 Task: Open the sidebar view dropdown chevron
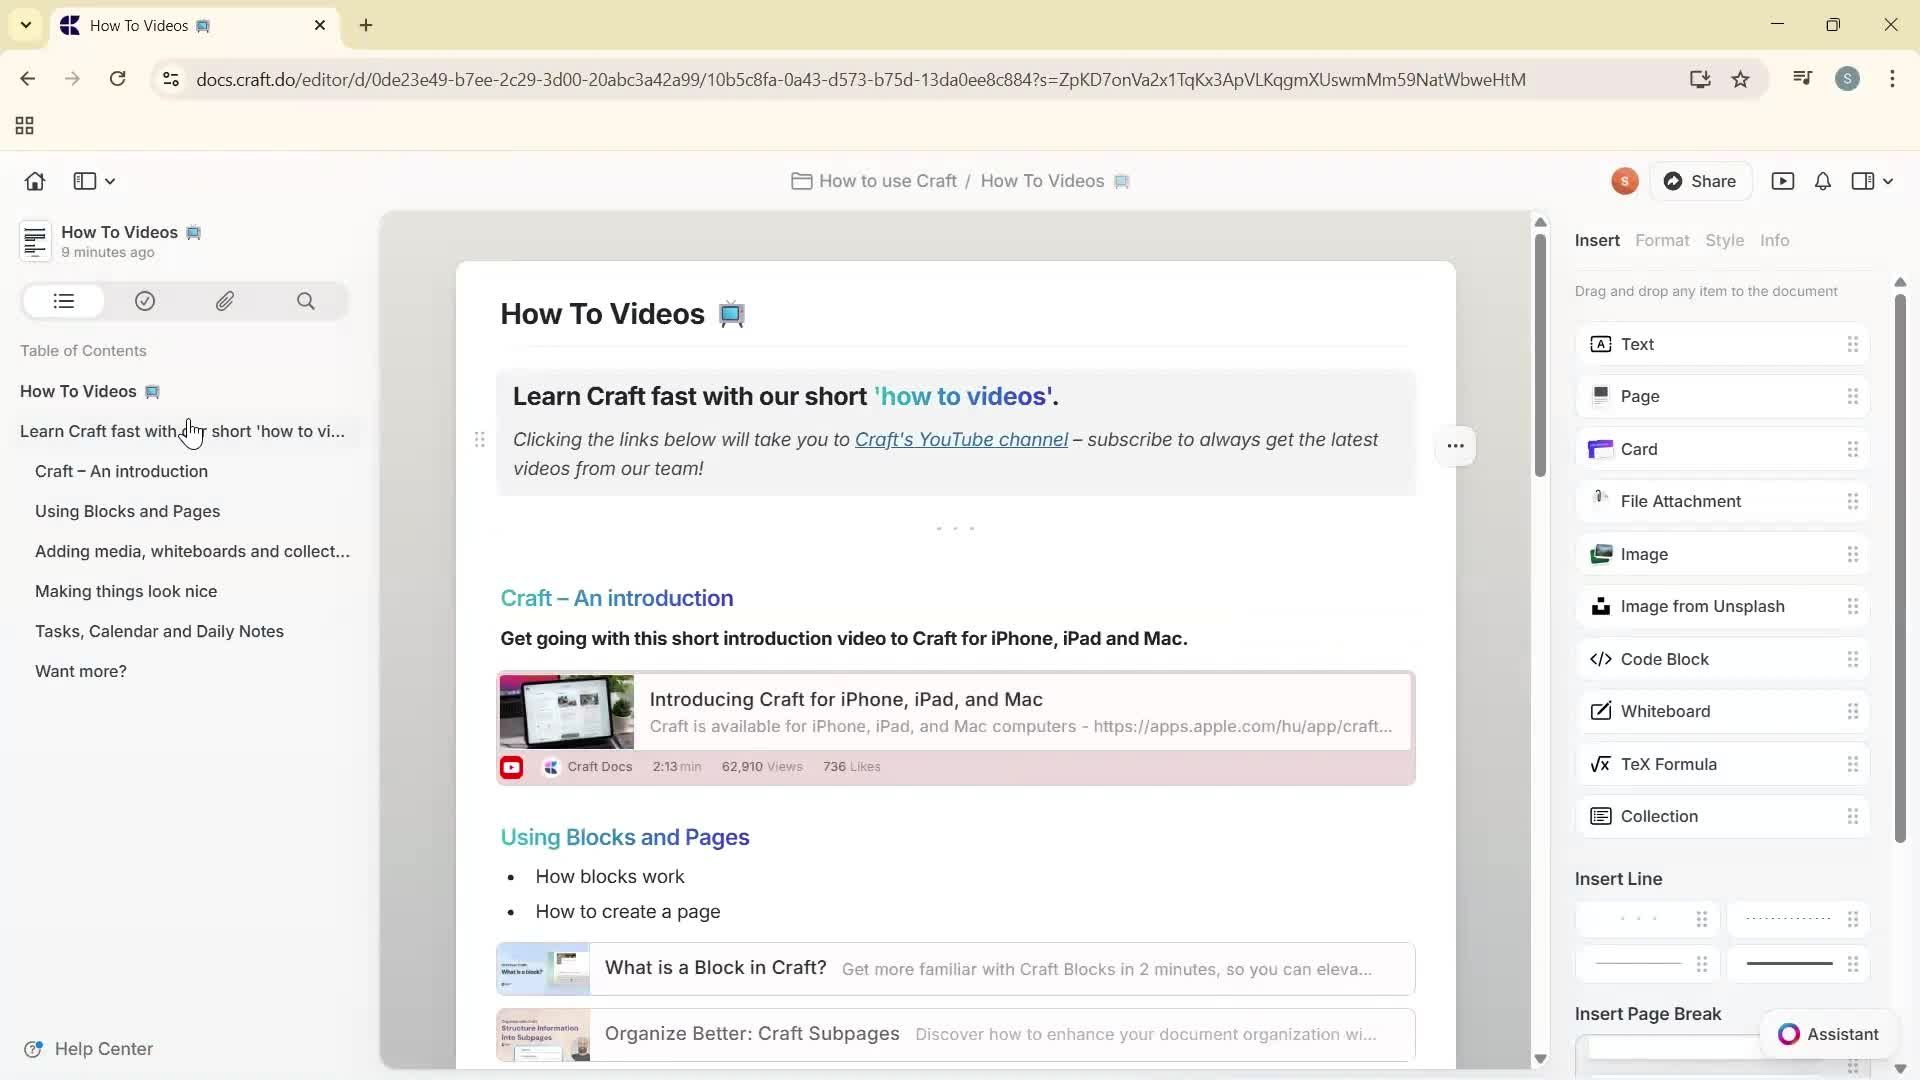click(x=108, y=181)
